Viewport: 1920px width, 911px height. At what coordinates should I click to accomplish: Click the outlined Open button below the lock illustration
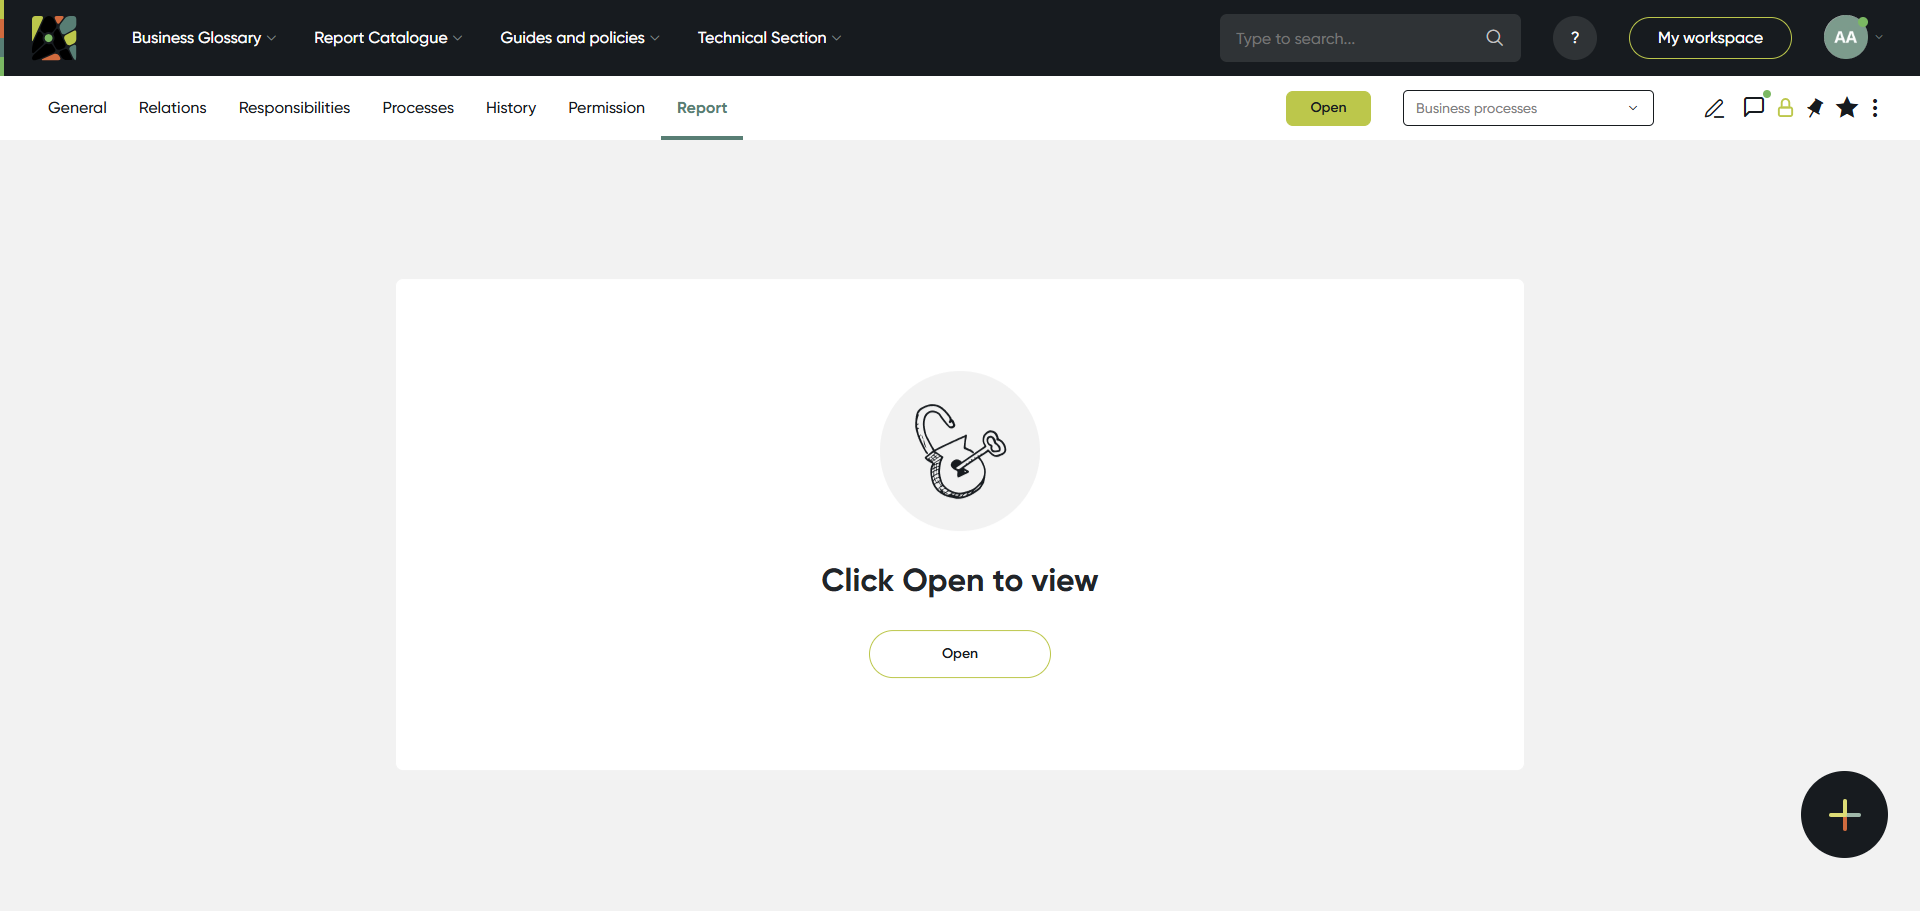pyautogui.click(x=959, y=654)
